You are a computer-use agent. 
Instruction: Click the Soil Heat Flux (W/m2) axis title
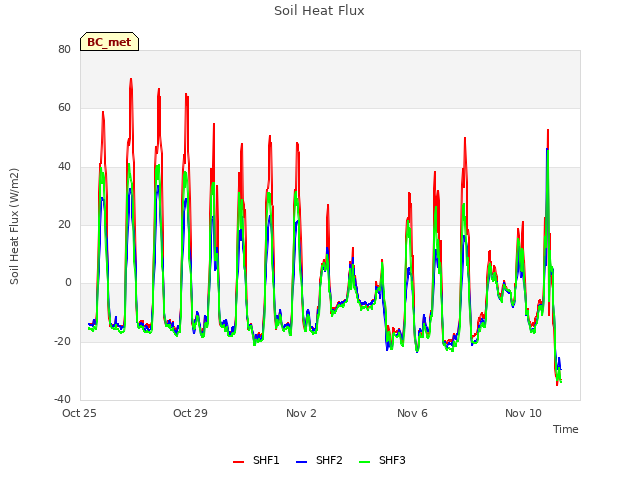pyautogui.click(x=14, y=226)
